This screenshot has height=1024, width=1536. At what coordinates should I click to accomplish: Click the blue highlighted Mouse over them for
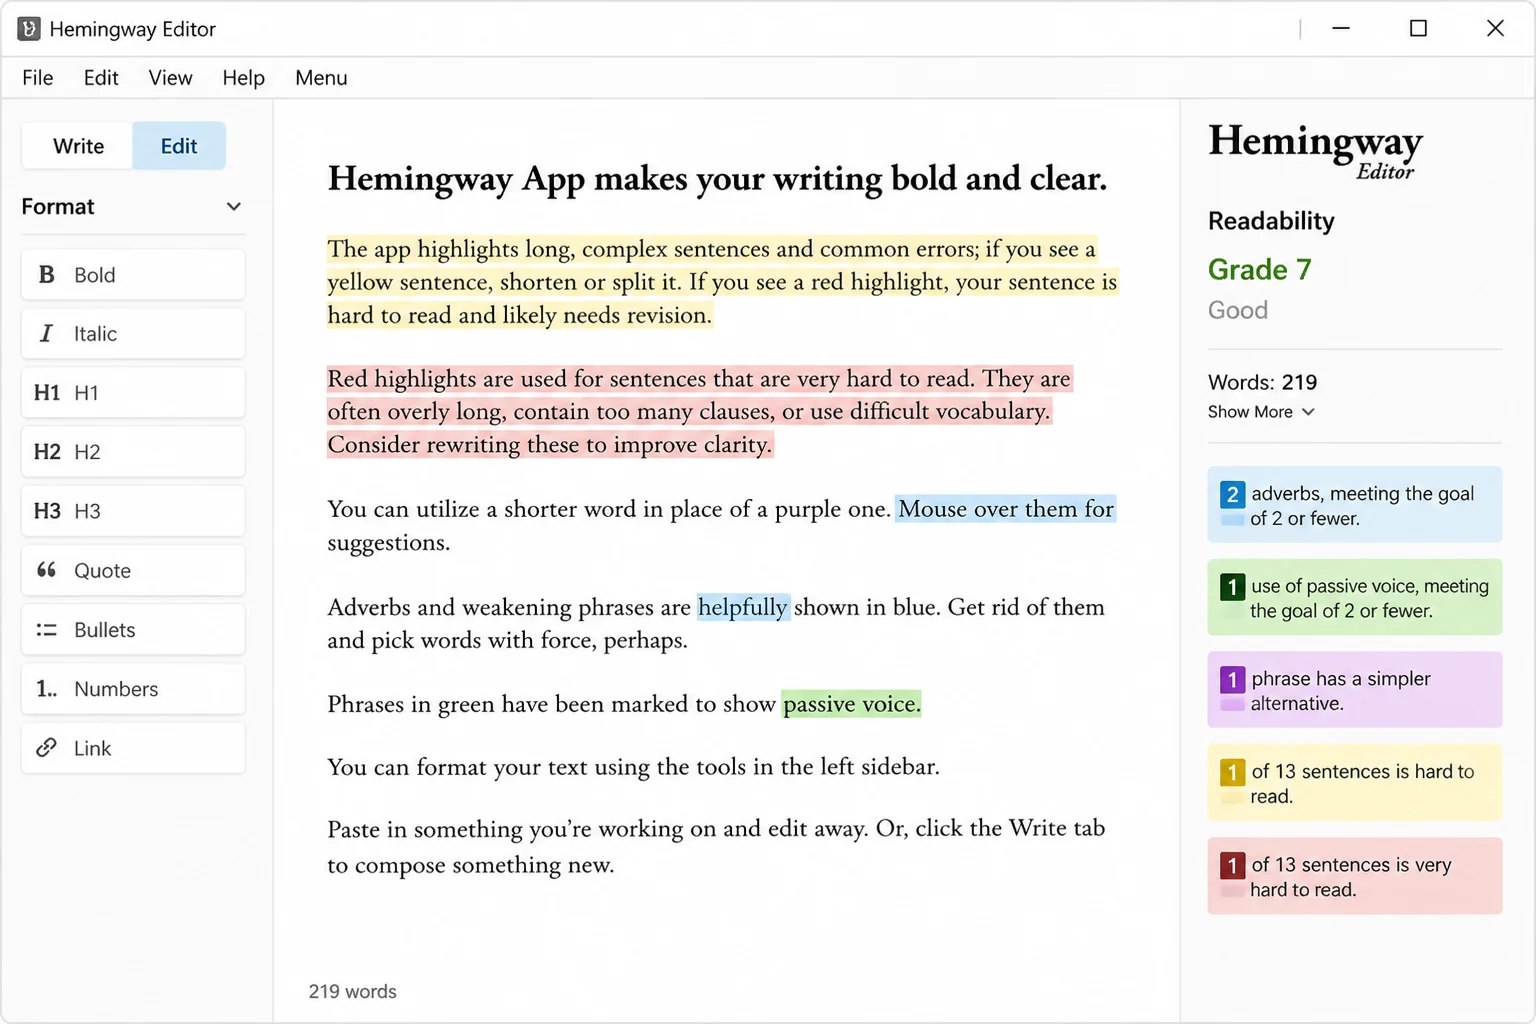[1005, 509]
